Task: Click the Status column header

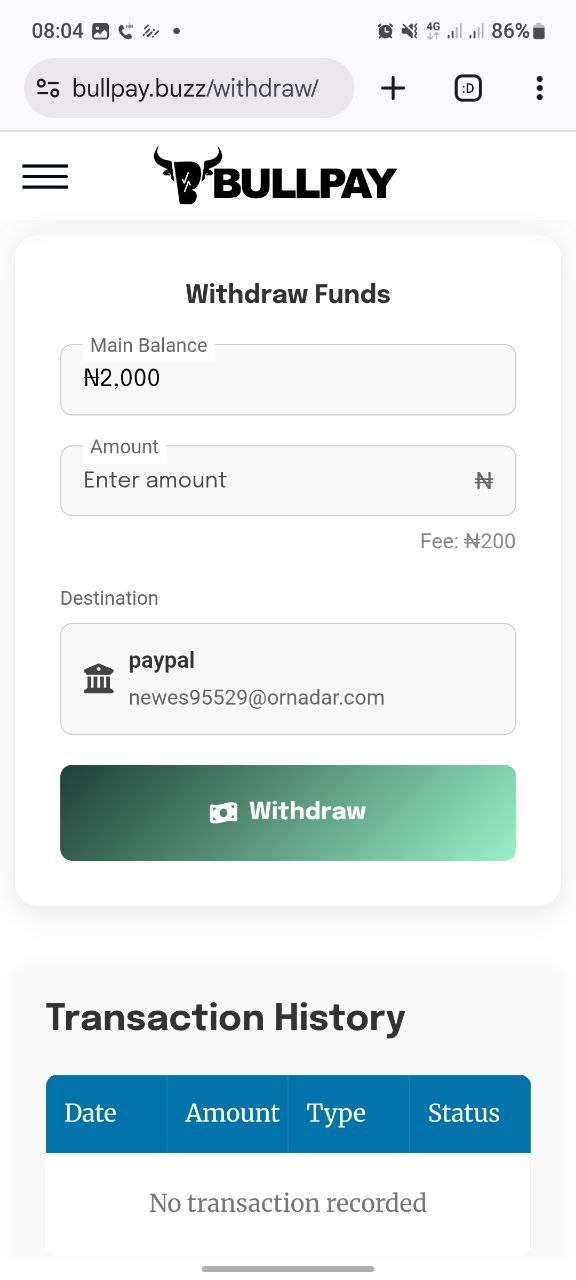Action: click(469, 1113)
